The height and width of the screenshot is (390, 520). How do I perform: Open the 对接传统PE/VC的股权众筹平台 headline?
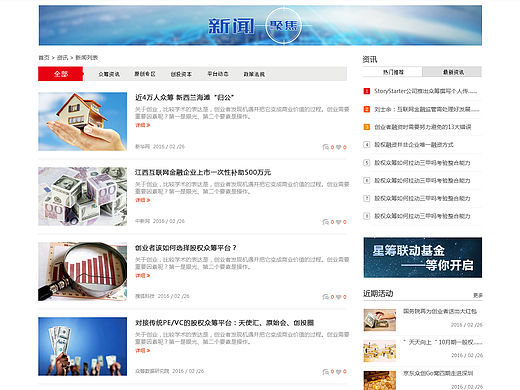pyautogui.click(x=224, y=323)
